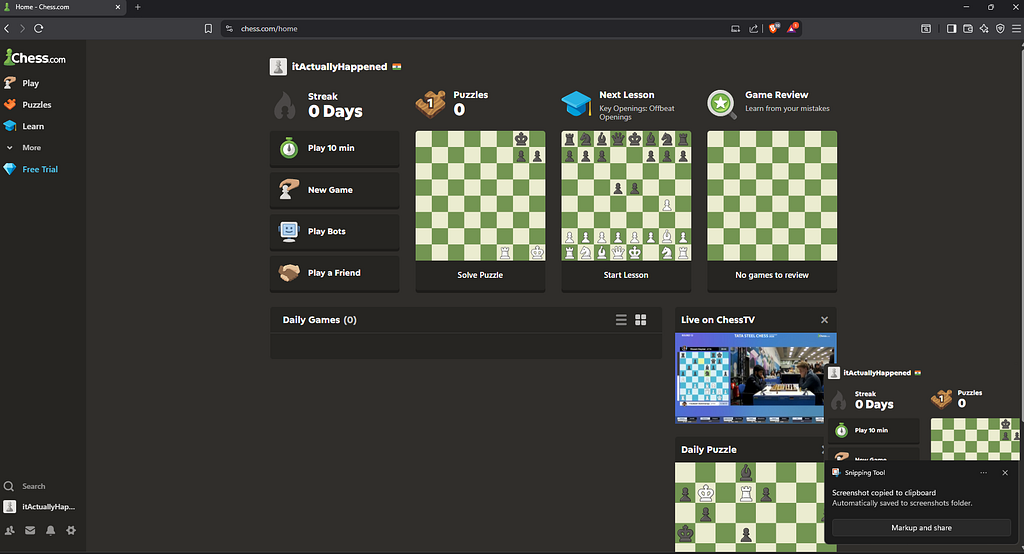Click the Play 10 min button
Viewport: 1024px width, 554px height.
334,148
